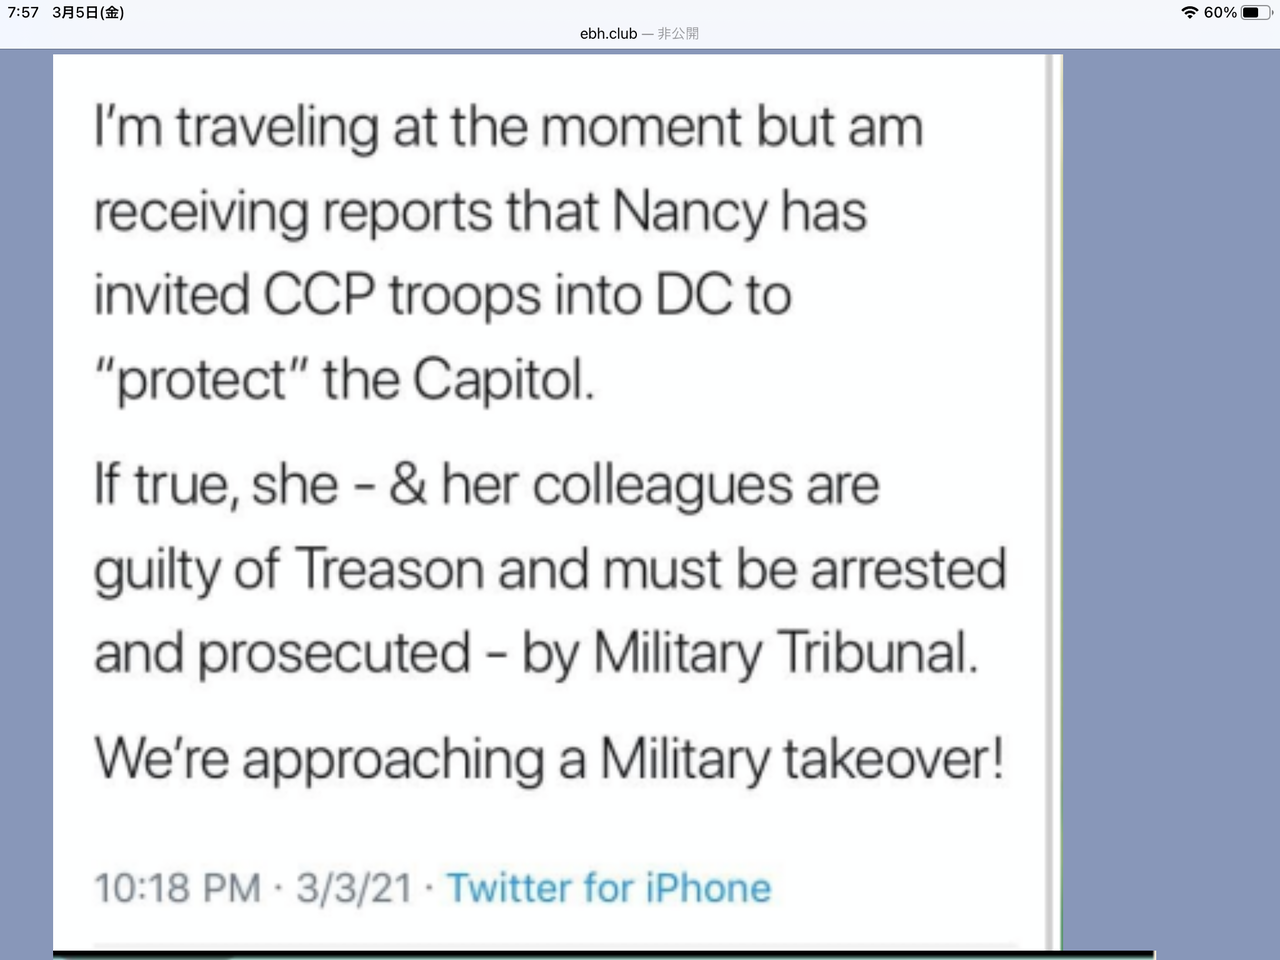
Task: Click the word "Capitol" in the tweet
Action: [x=502, y=380]
